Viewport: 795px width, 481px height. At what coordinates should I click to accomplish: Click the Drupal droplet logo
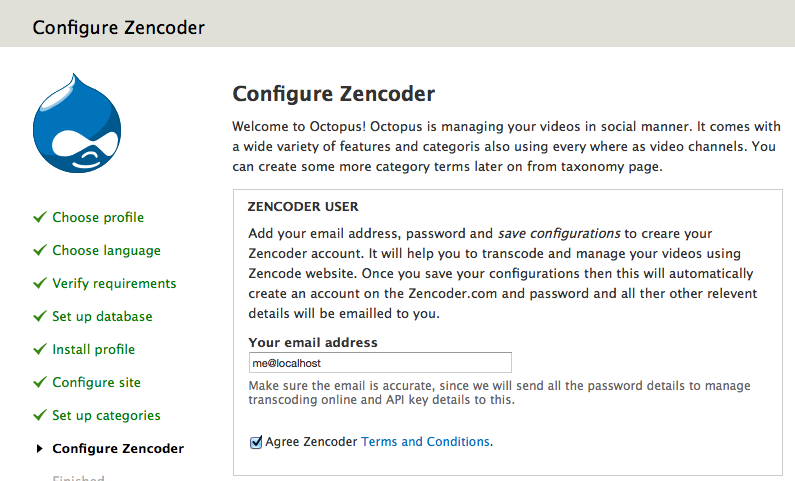77,127
